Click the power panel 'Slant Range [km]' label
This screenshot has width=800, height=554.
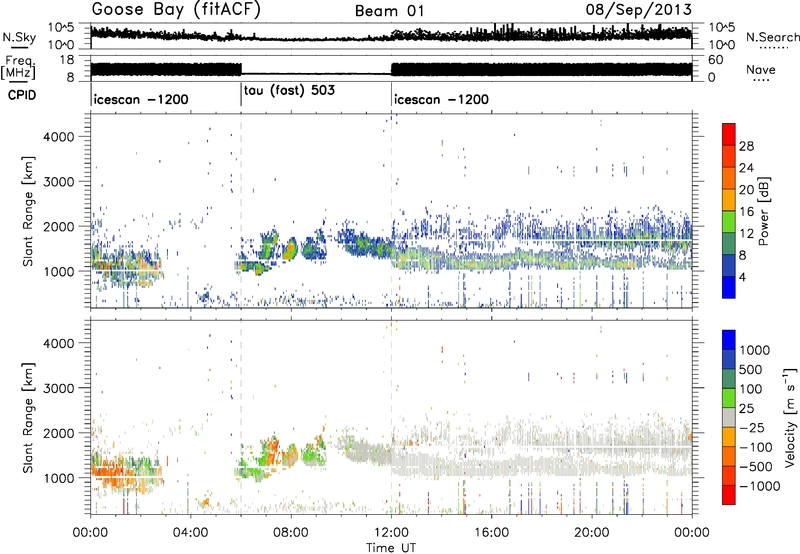[28, 211]
